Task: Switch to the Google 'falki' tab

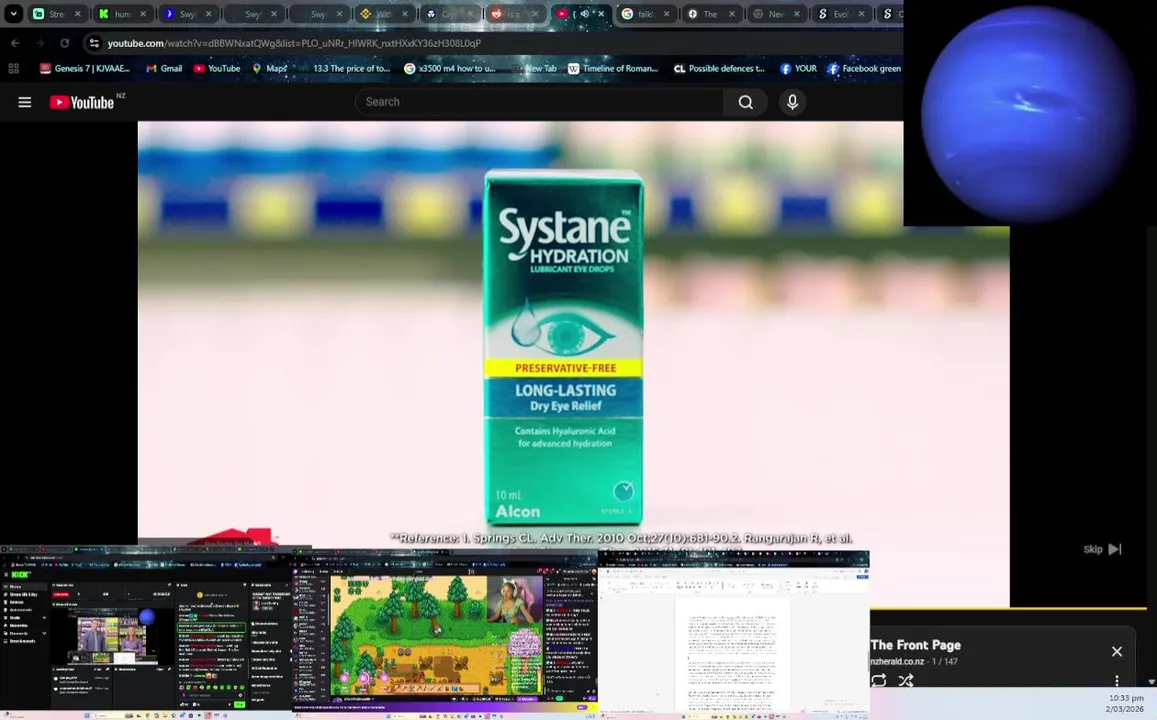Action: click(646, 14)
